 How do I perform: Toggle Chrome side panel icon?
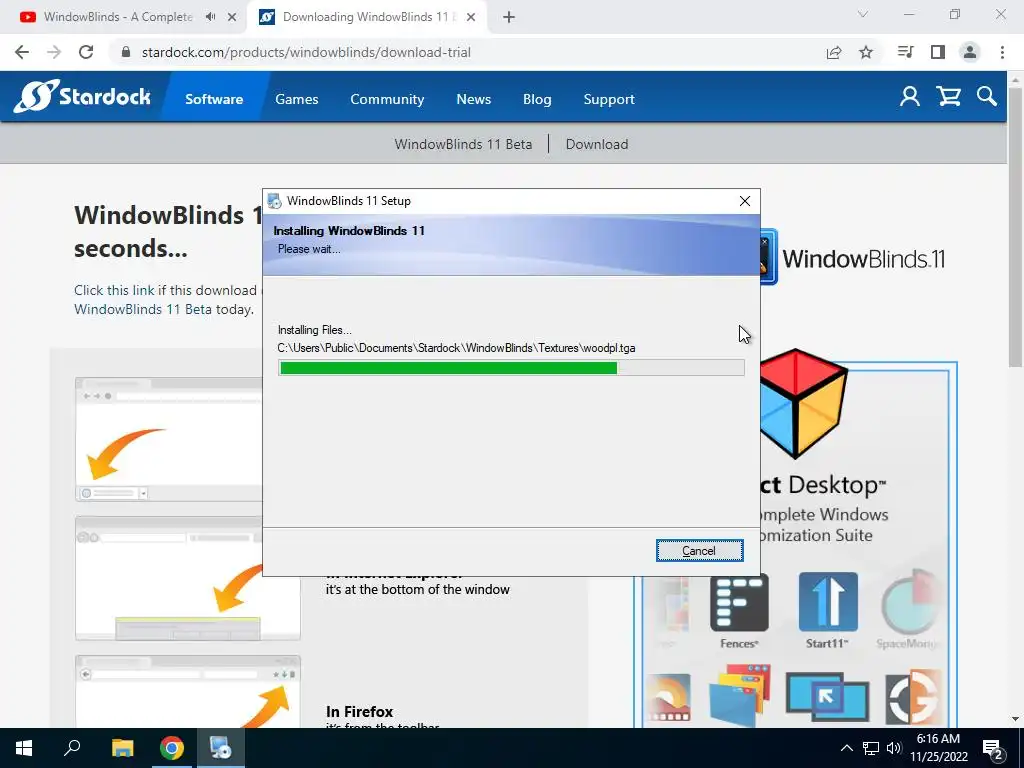pyautogui.click(x=938, y=52)
